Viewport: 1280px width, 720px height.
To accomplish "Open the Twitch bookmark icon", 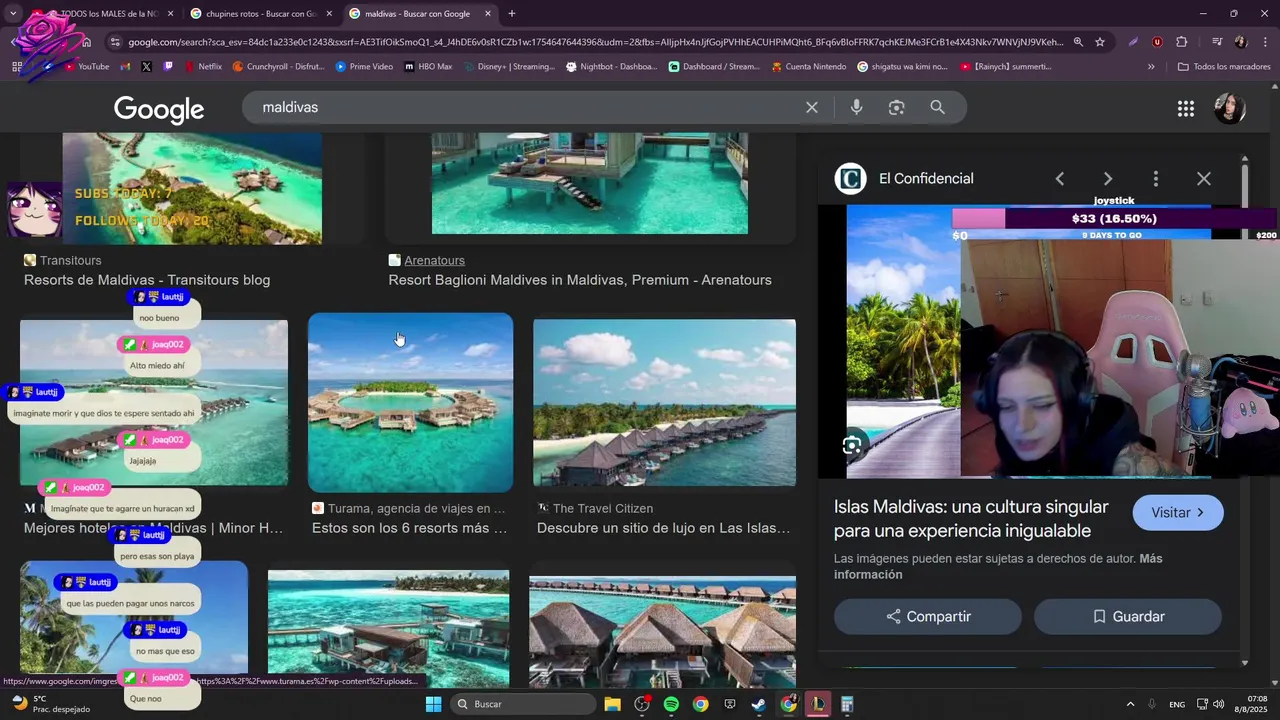I will tap(168, 67).
